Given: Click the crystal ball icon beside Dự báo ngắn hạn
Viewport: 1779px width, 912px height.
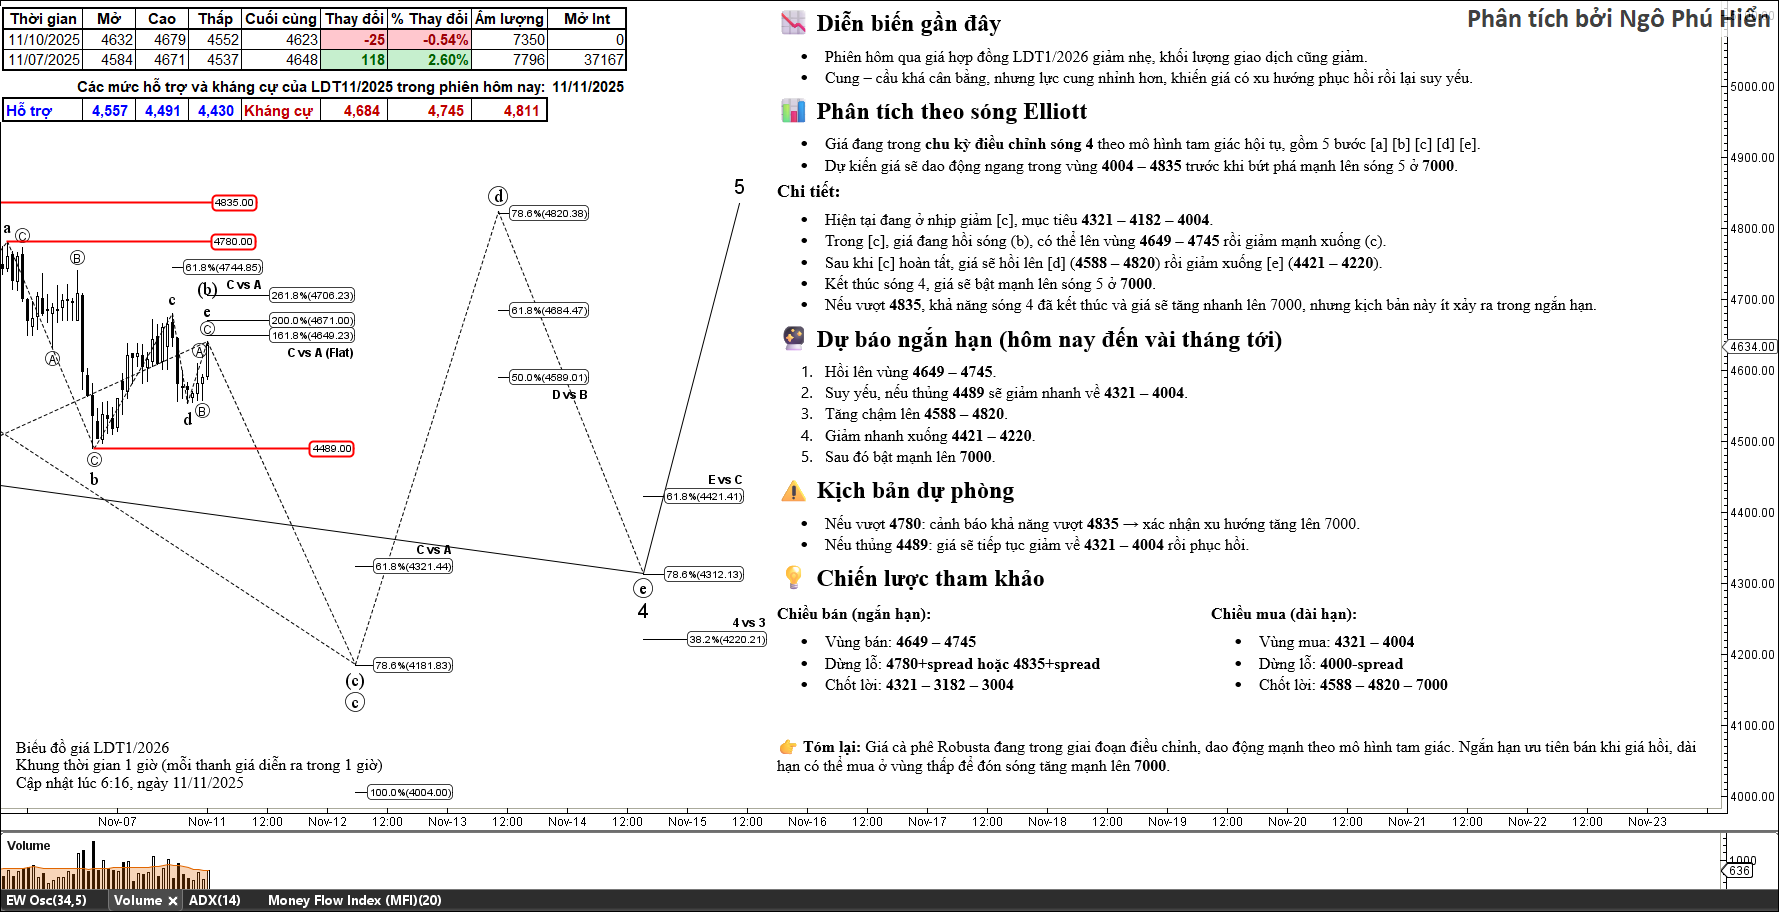Looking at the screenshot, I should [x=793, y=338].
